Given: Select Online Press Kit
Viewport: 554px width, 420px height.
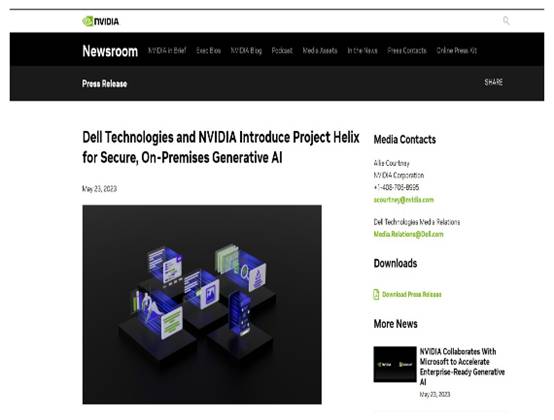Looking at the screenshot, I should tap(456, 51).
